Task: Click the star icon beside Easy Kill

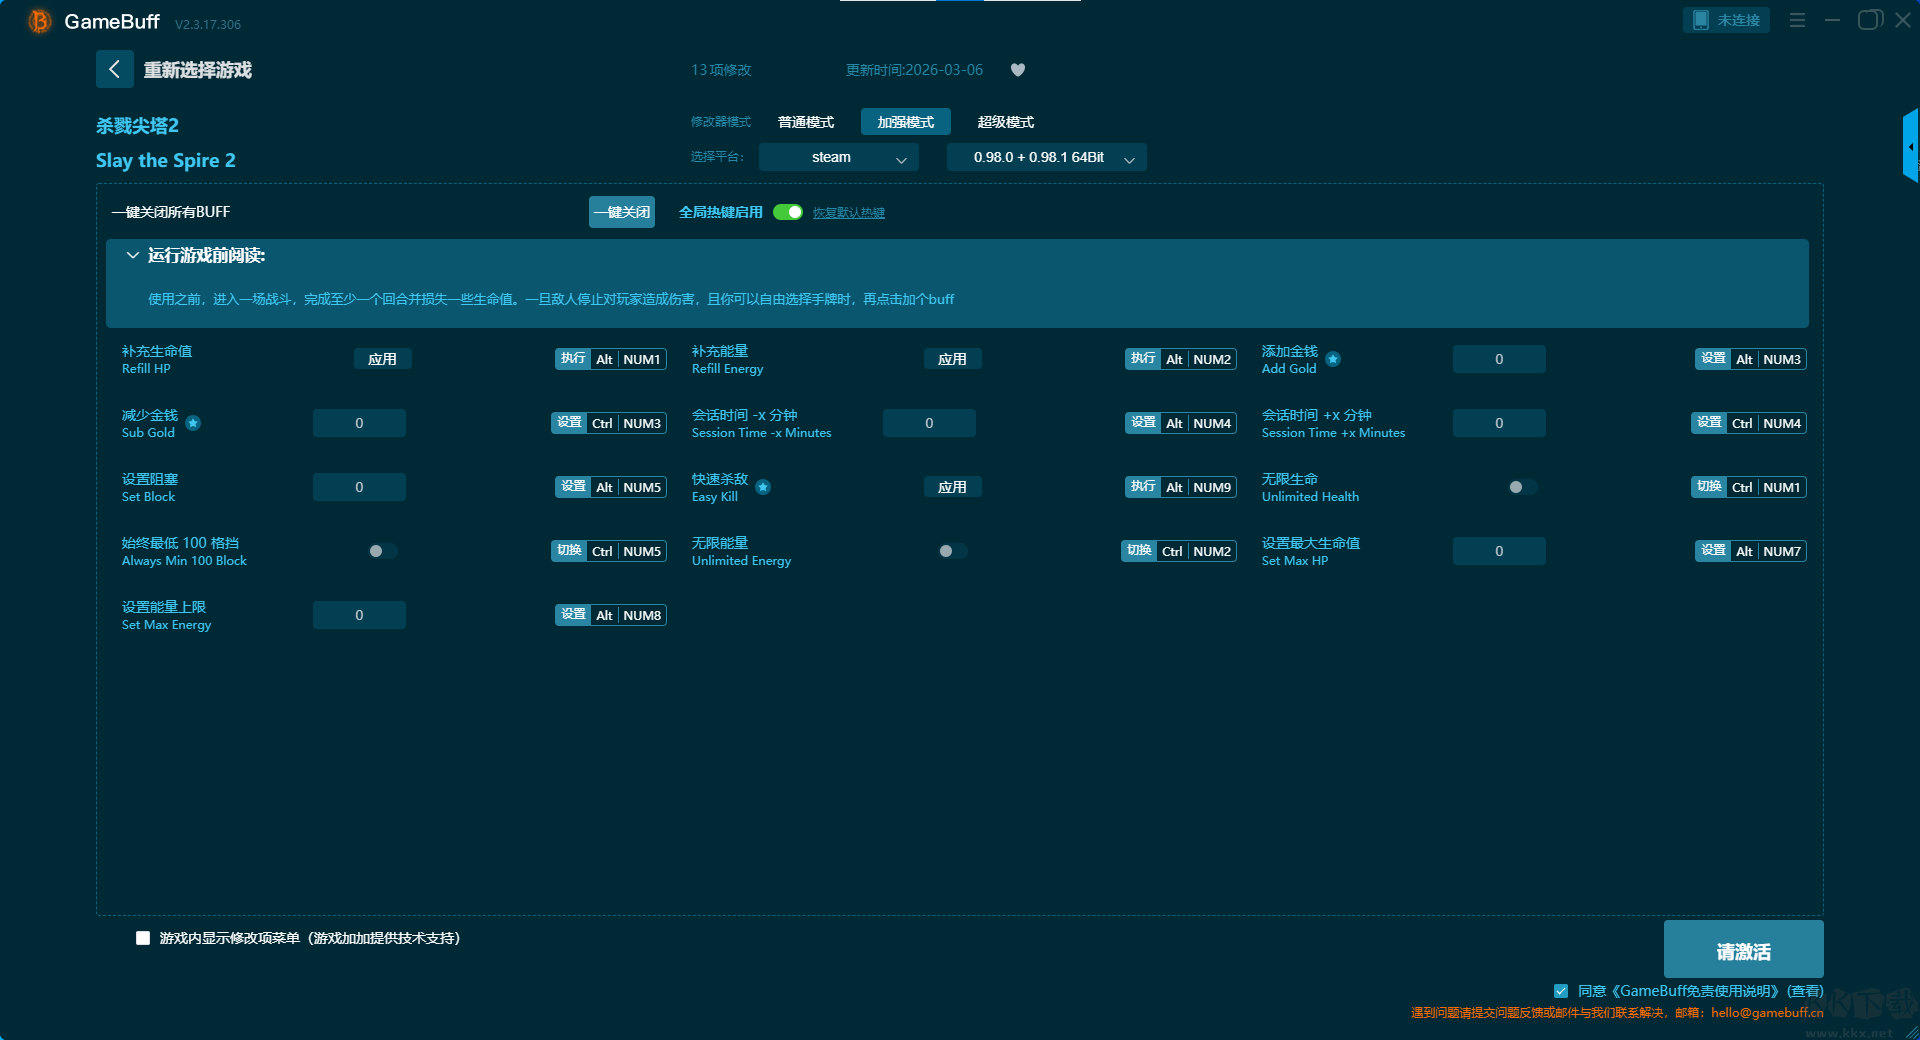Action: pyautogui.click(x=763, y=487)
